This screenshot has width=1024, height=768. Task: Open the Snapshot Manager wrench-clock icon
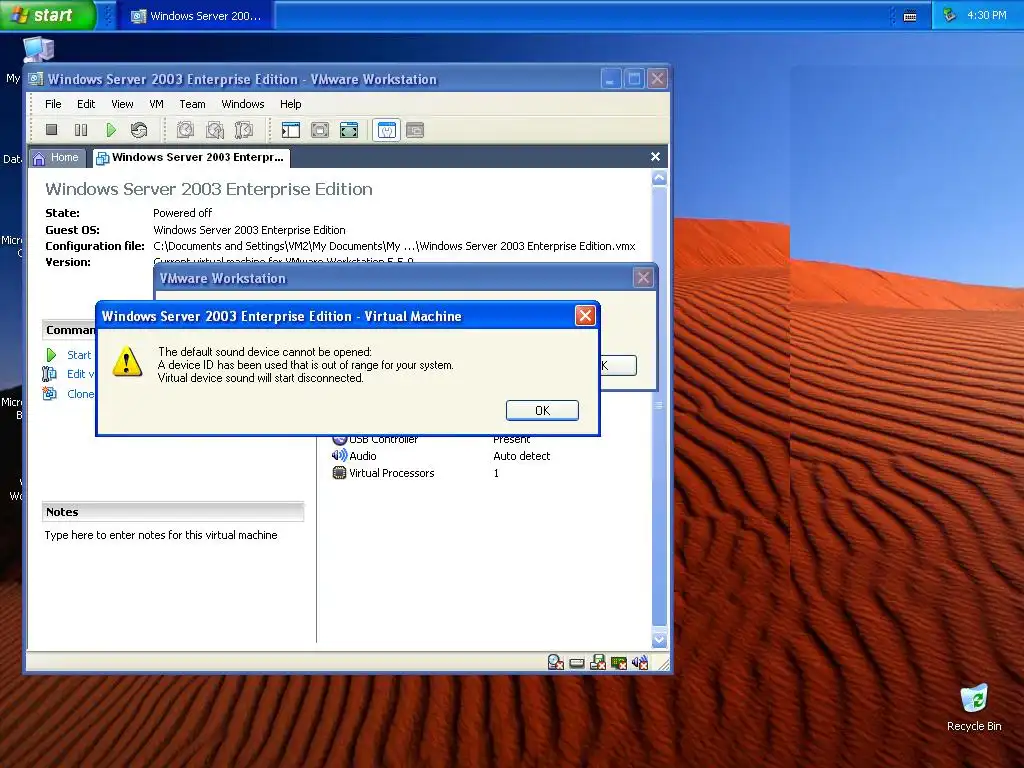[244, 130]
